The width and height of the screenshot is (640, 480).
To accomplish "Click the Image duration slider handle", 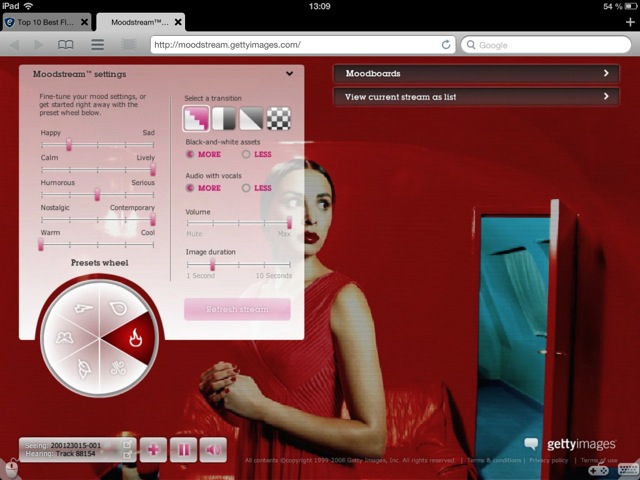I will (x=212, y=264).
